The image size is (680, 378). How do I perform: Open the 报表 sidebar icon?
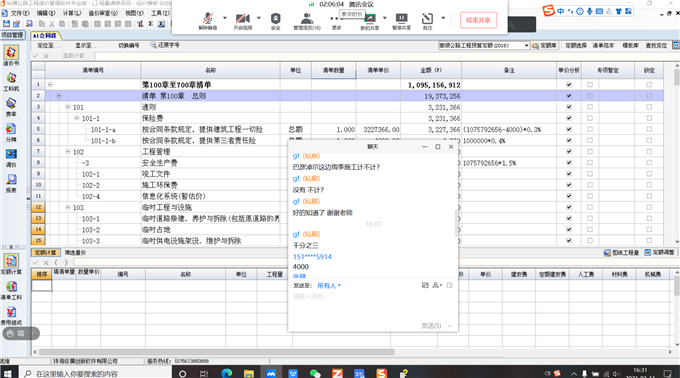pos(11,179)
